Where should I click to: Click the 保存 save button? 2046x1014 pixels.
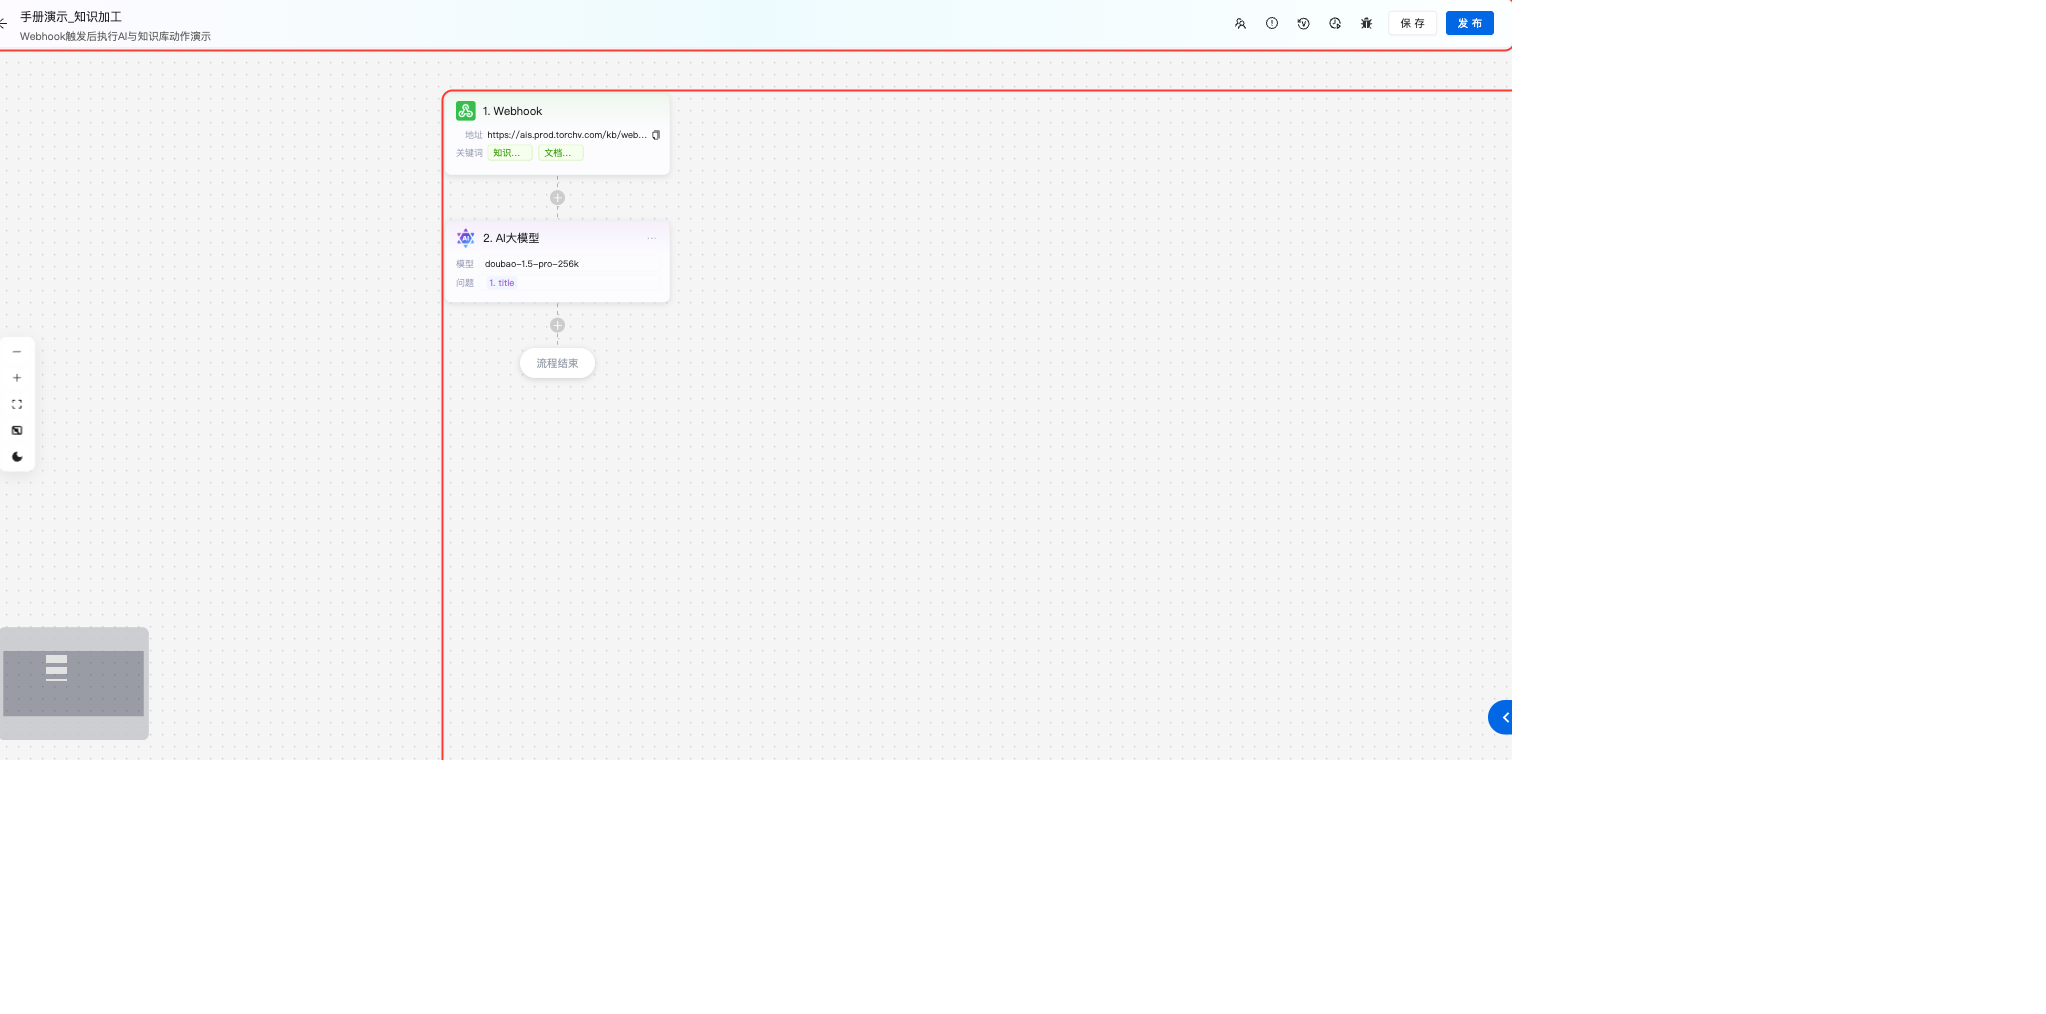click(x=1412, y=23)
